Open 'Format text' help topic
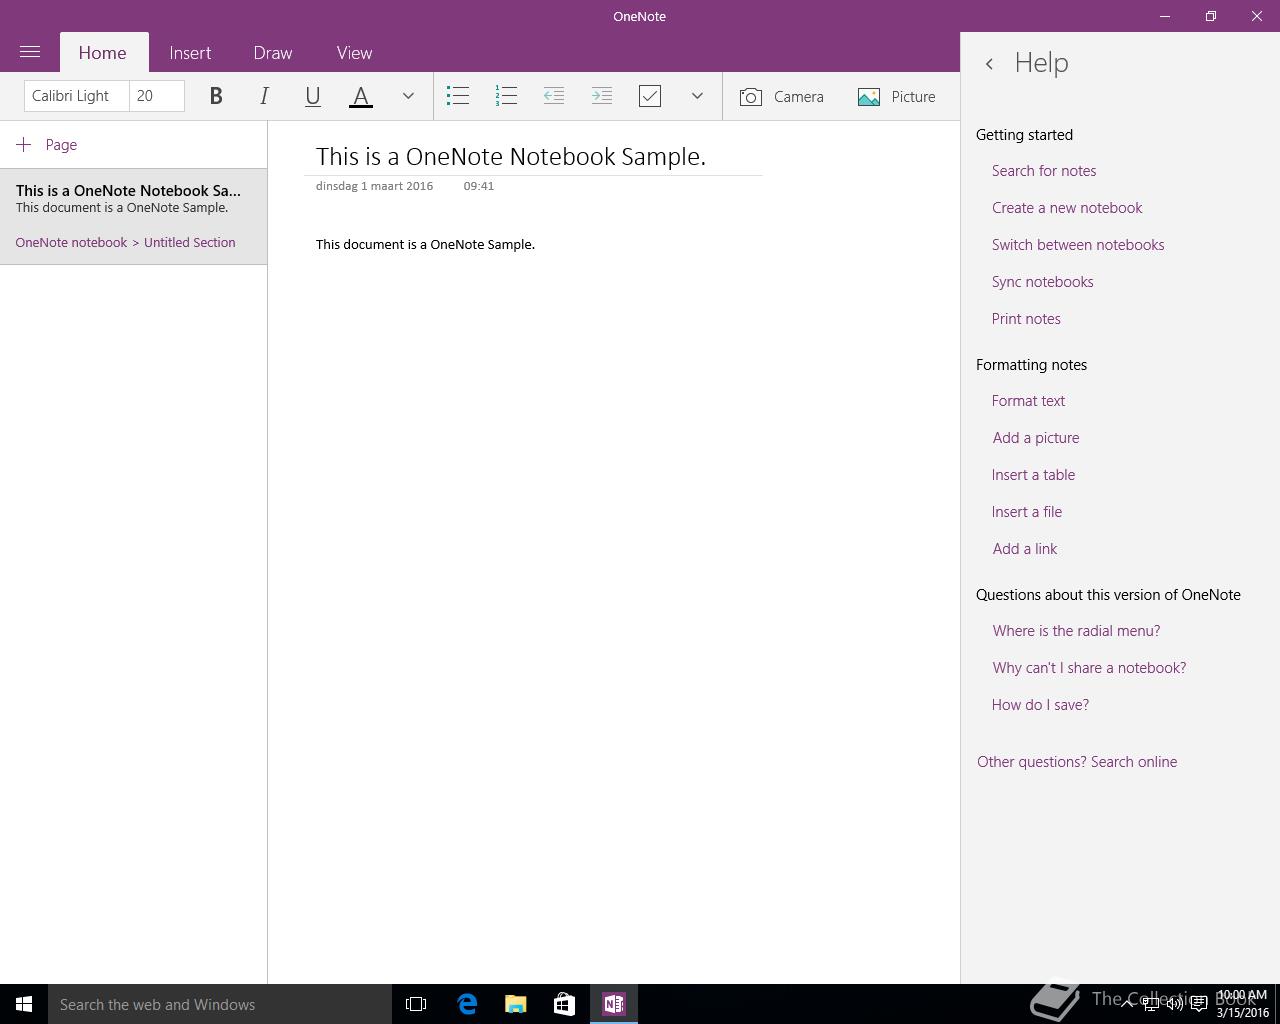1280x1024 pixels. coord(1028,401)
